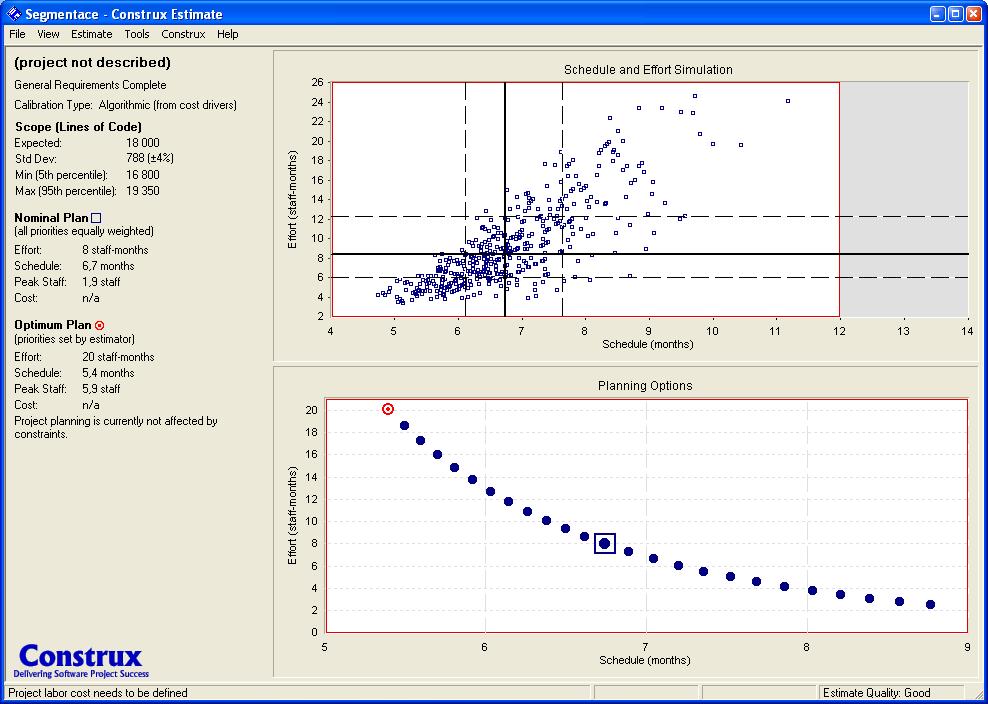
Task: Click the Segmentace app icon in the title bar
Action: coord(13,13)
